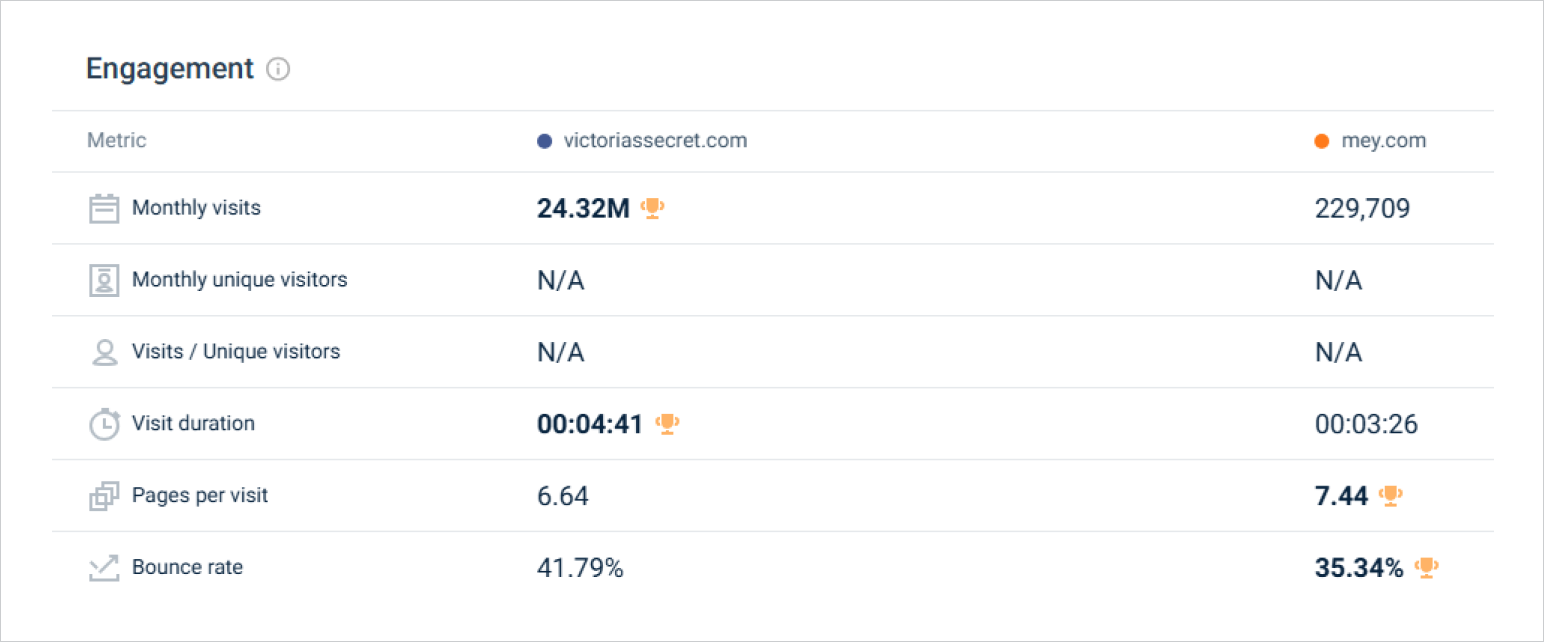Click the info icon beside Engagement
Screen dimensions: 1544x642
point(279,69)
